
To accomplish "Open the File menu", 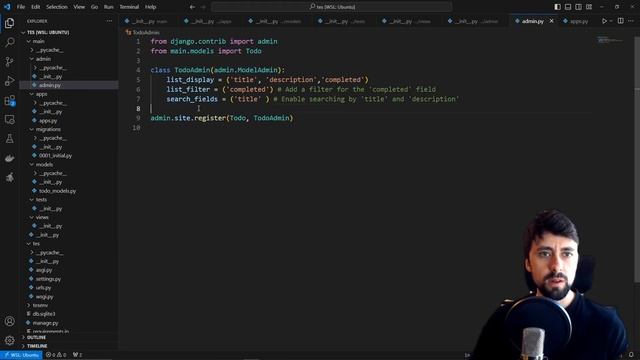I will click(x=21, y=7).
